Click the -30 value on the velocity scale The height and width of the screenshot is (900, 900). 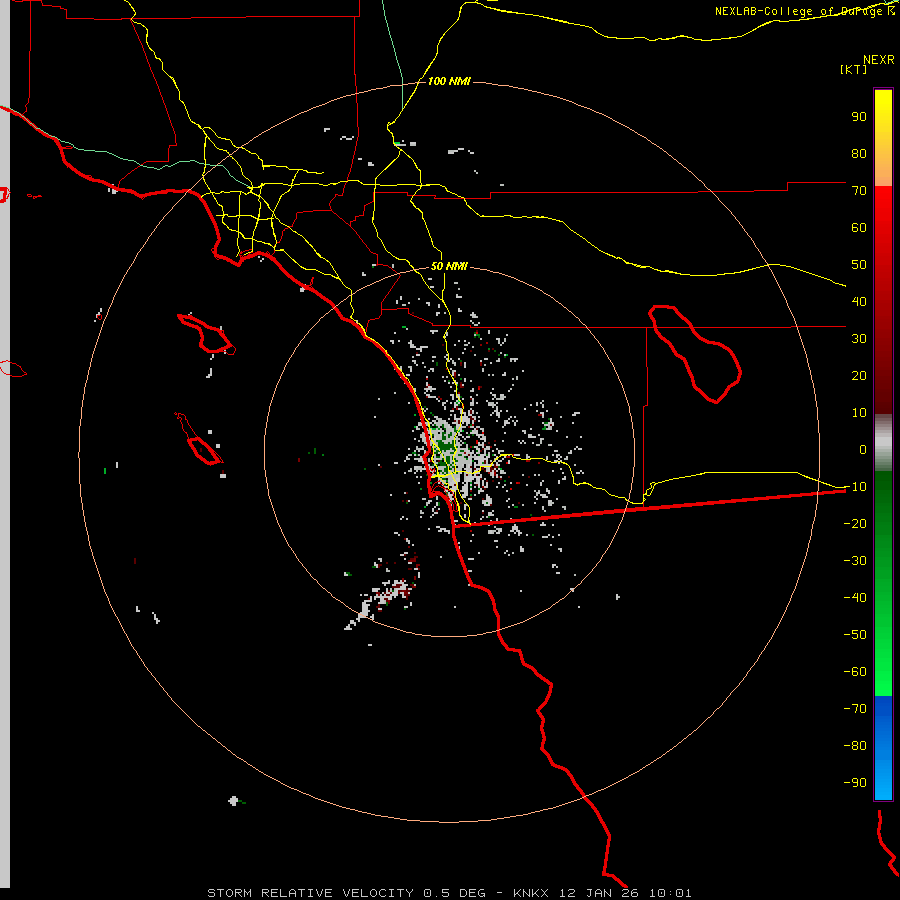(855, 561)
